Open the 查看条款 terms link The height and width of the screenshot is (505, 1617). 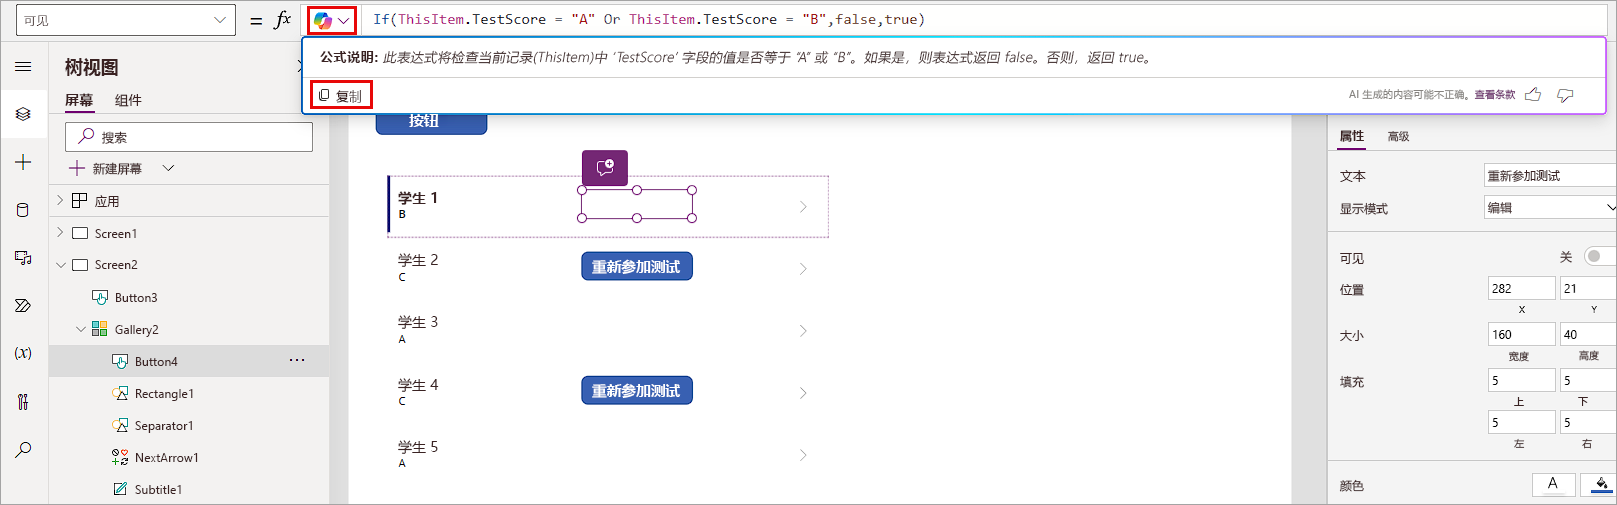[1495, 95]
